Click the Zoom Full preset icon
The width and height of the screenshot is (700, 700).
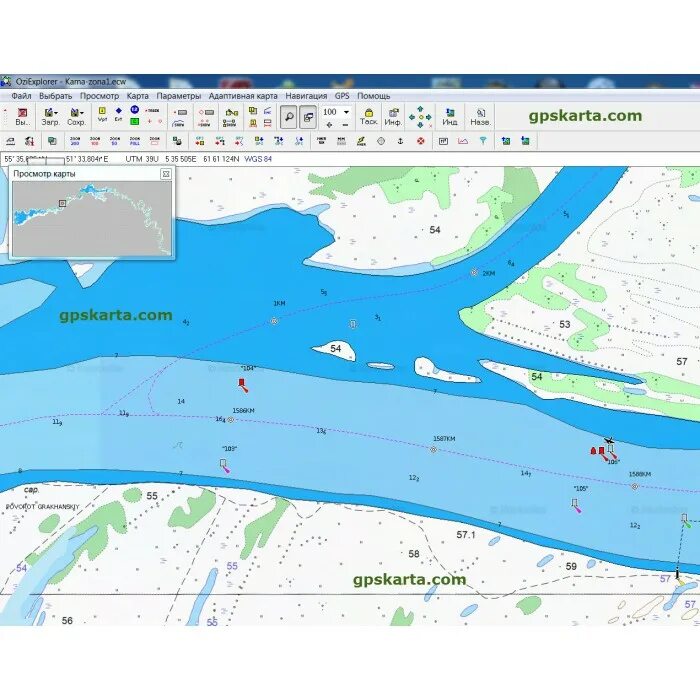pos(134,141)
